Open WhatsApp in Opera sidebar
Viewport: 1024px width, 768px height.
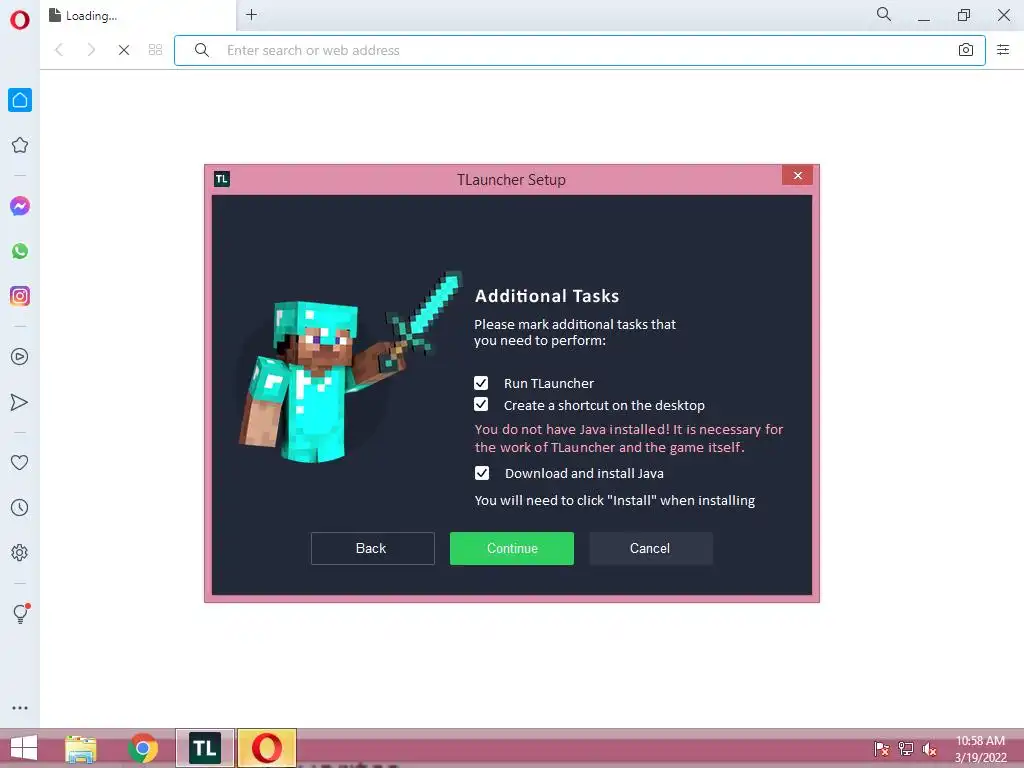click(x=20, y=251)
